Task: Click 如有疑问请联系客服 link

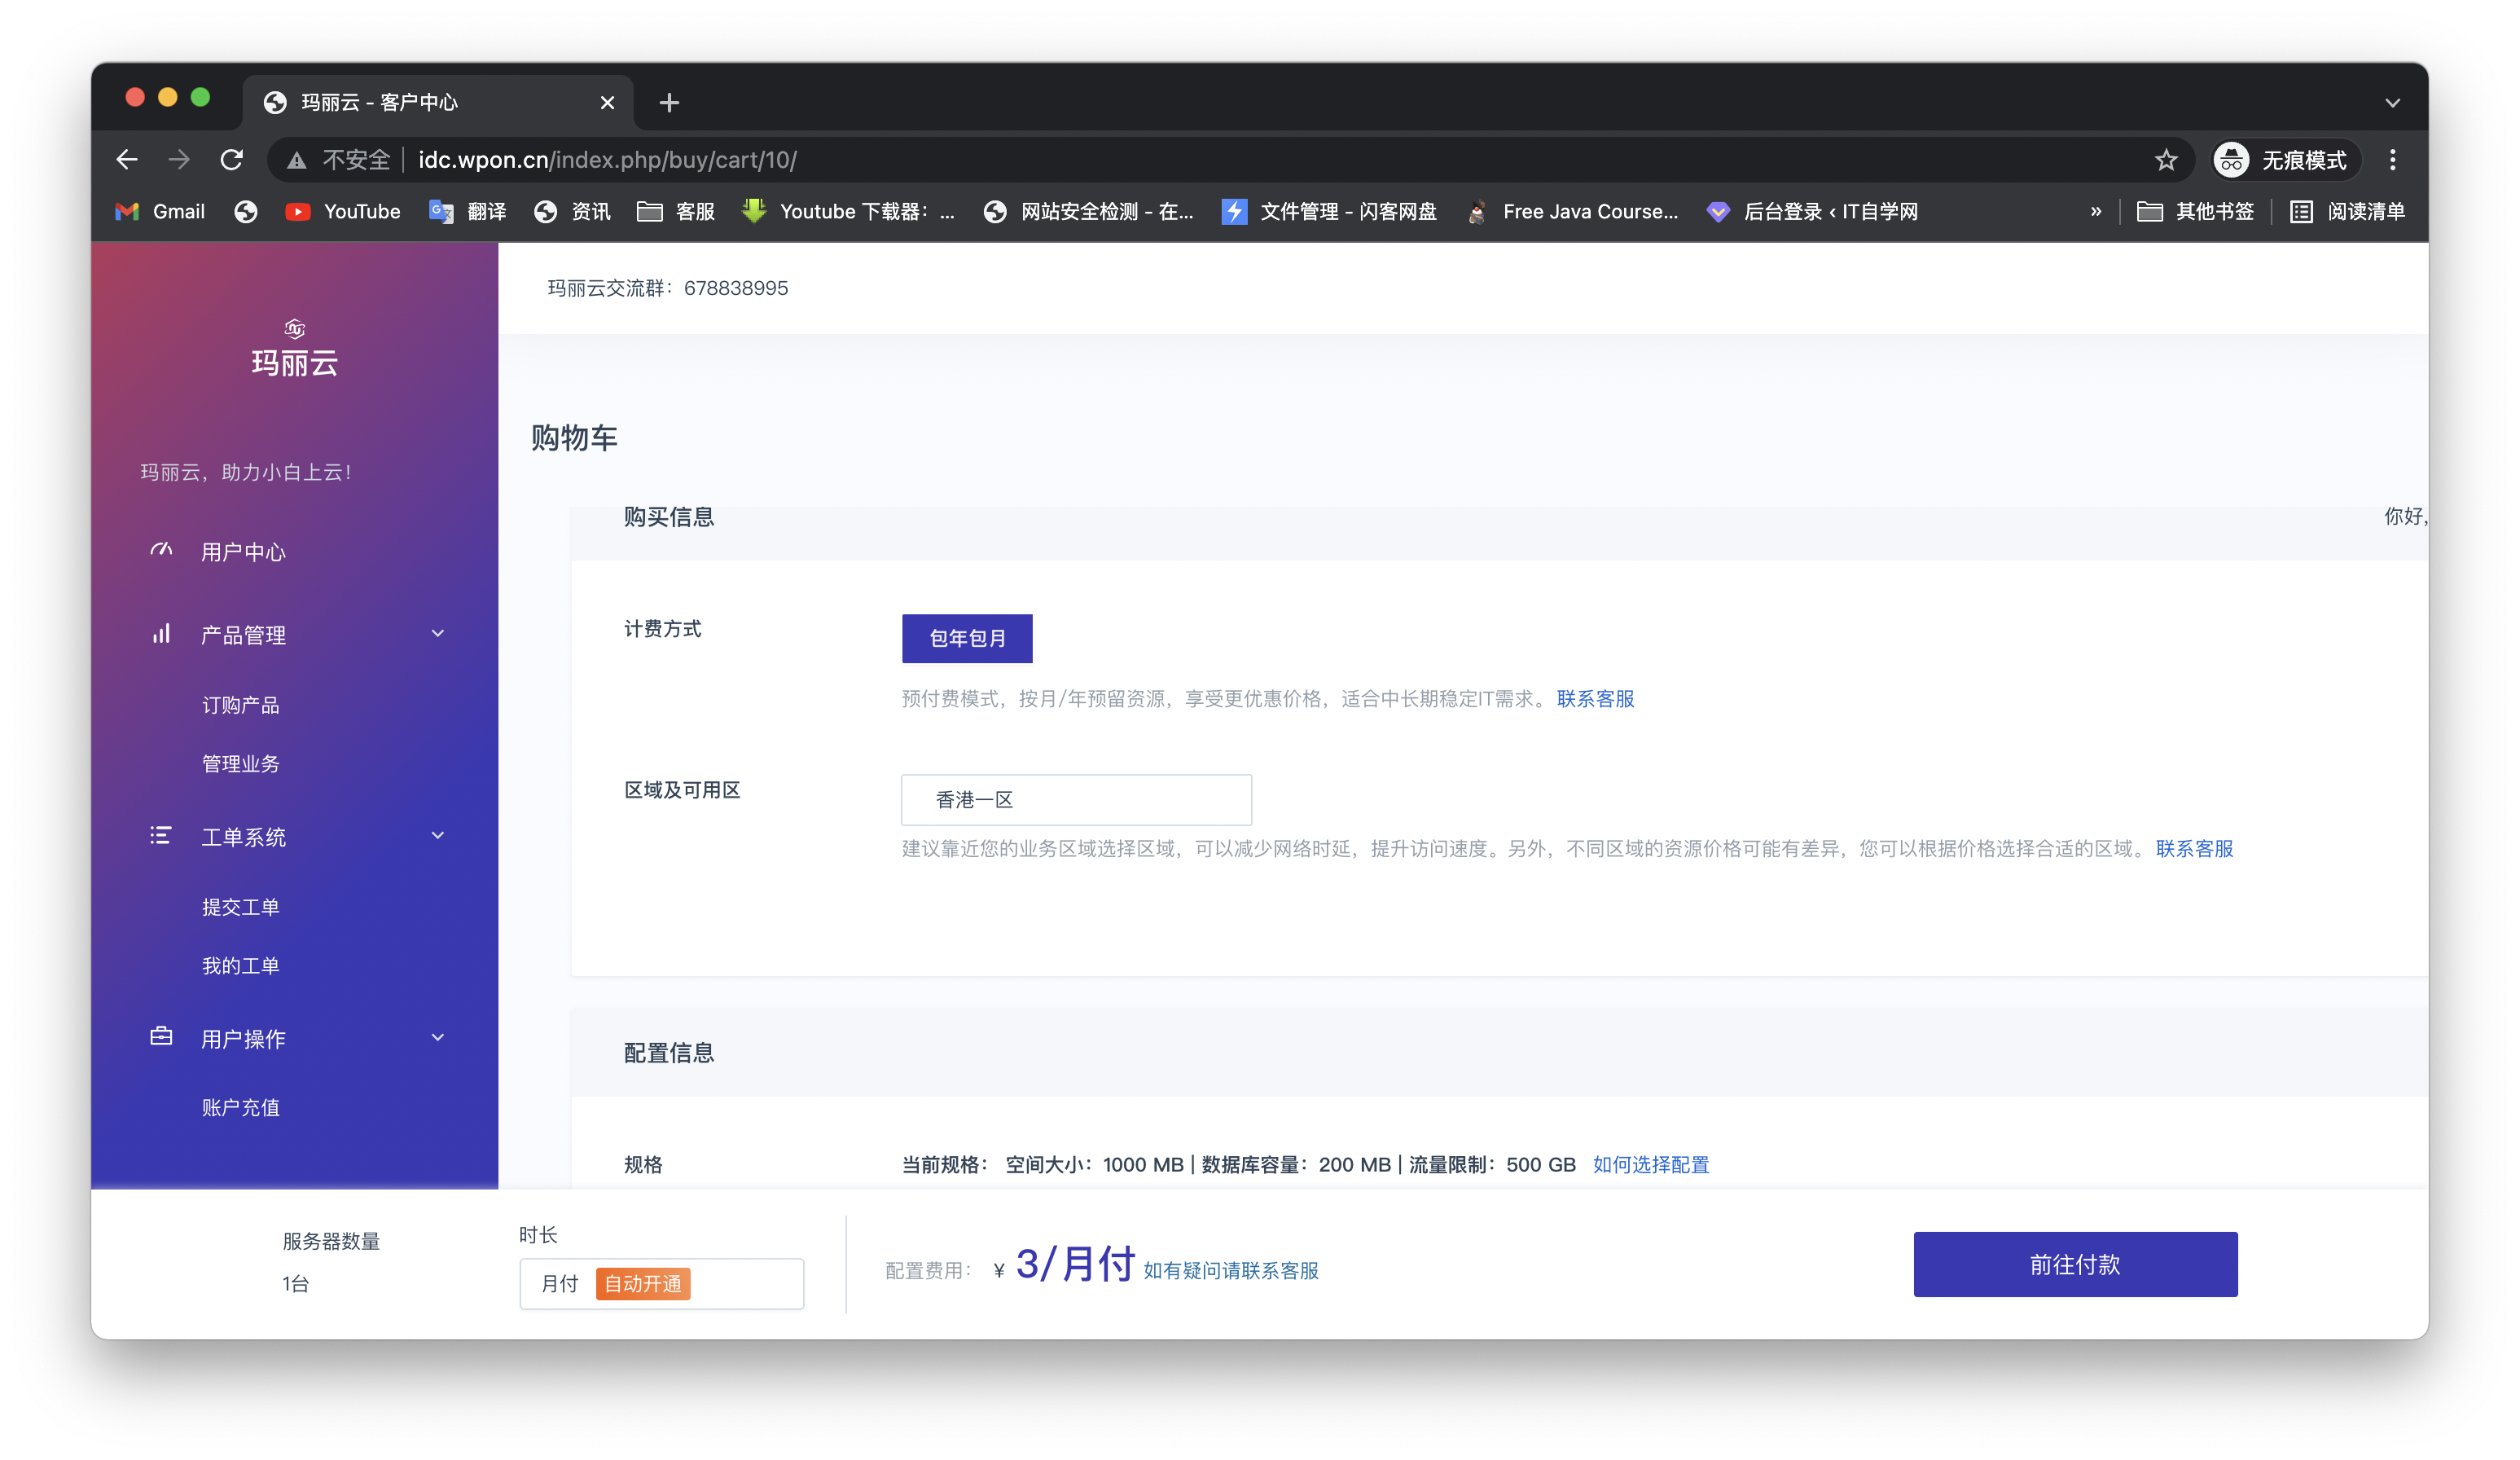Action: 1231,1271
